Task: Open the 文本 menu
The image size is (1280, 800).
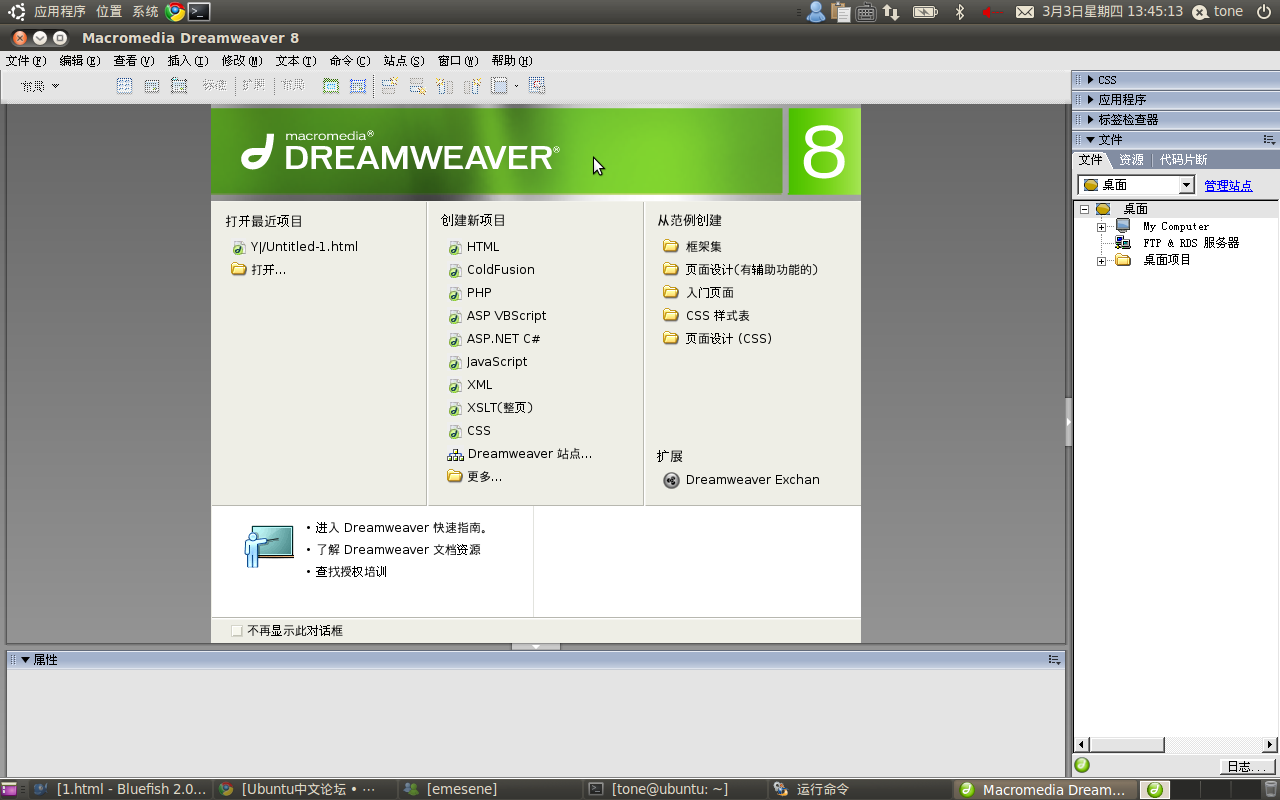Action: pyautogui.click(x=295, y=61)
